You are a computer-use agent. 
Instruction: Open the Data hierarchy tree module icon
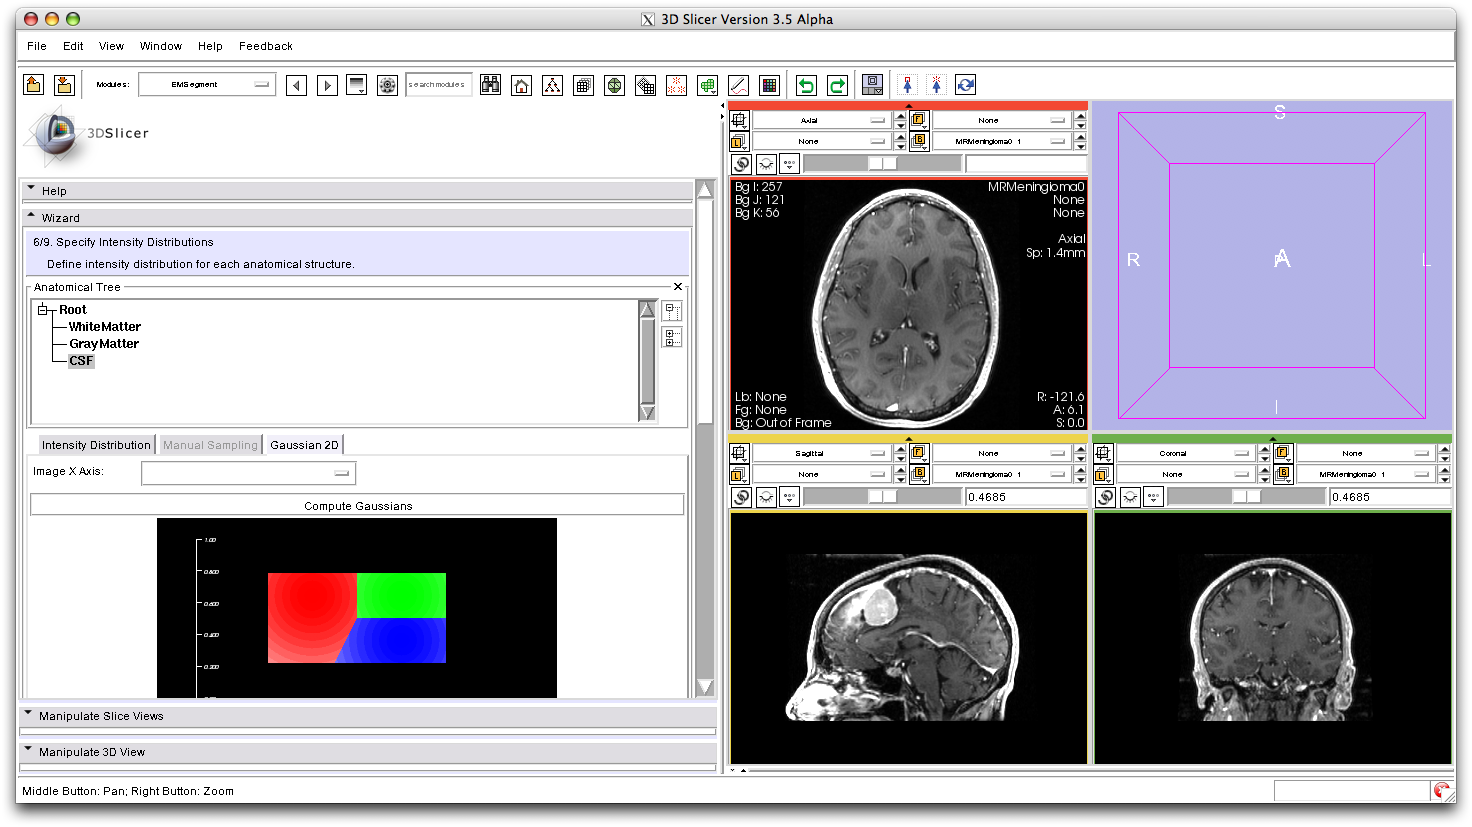point(552,85)
